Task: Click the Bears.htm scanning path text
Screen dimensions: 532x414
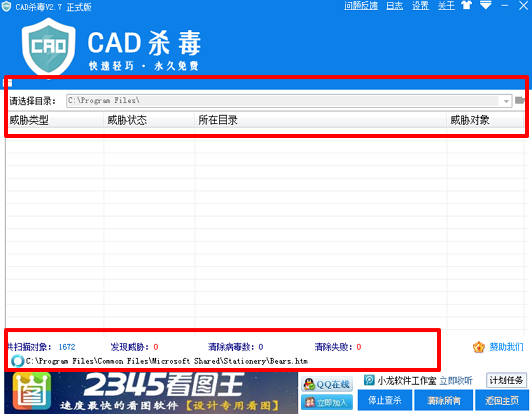Action: click(167, 361)
